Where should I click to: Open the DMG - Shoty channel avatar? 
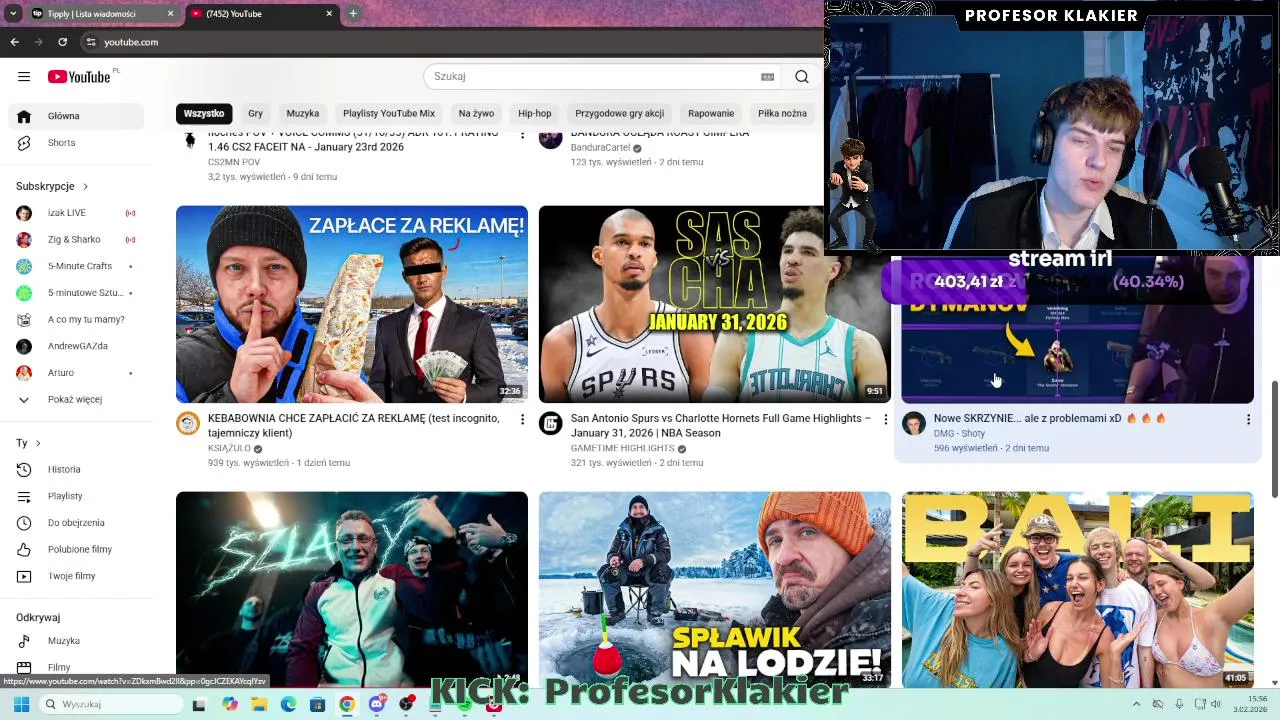(x=914, y=424)
